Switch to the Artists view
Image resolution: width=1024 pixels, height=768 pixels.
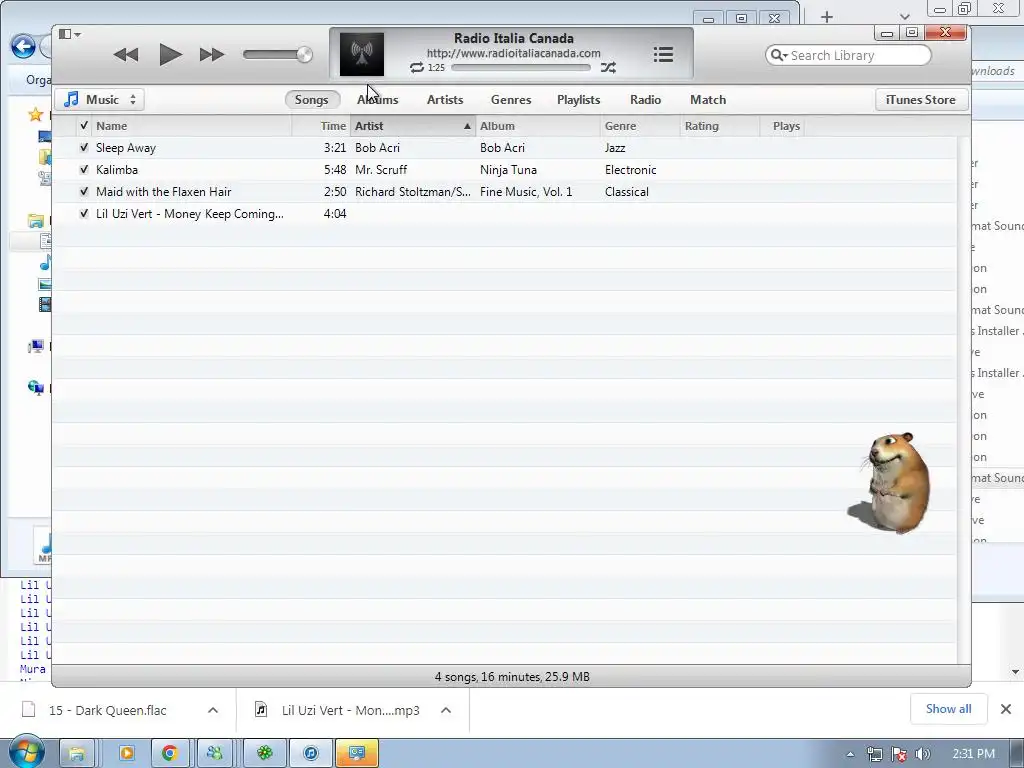click(445, 100)
